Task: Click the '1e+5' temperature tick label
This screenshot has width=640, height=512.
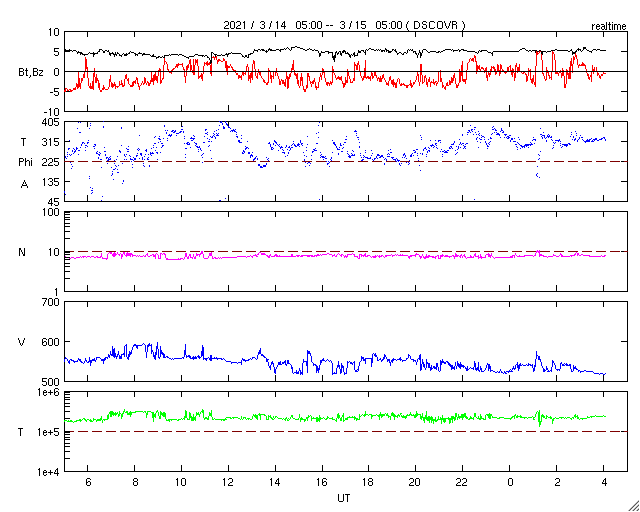Action: (49, 432)
